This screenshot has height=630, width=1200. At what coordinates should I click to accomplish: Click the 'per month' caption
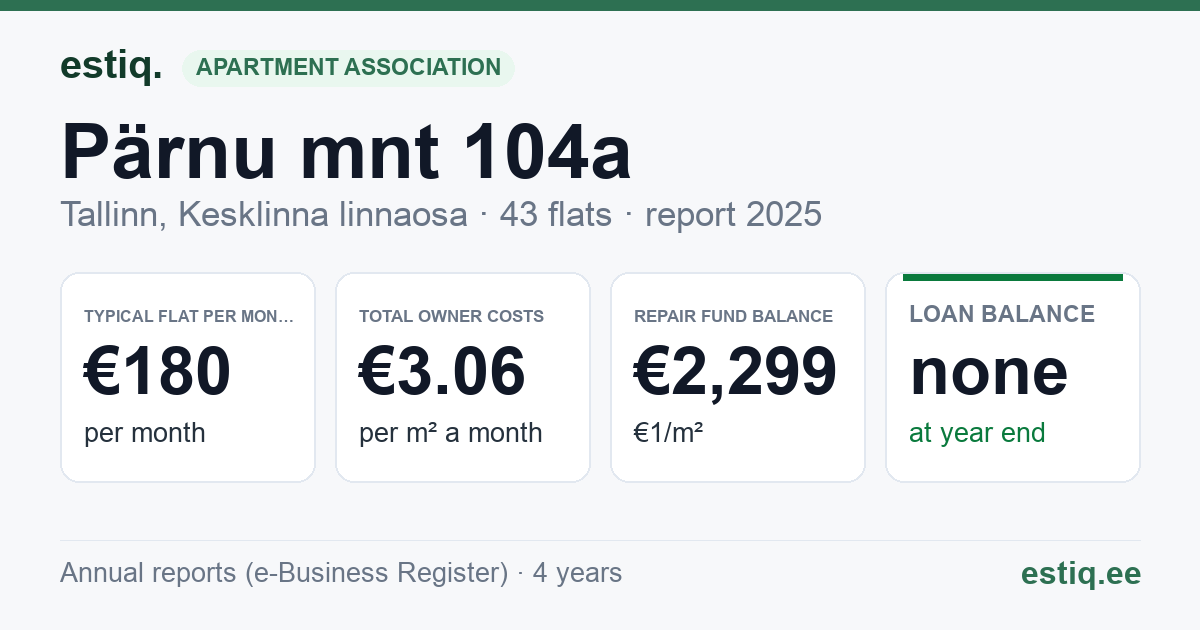coord(145,433)
